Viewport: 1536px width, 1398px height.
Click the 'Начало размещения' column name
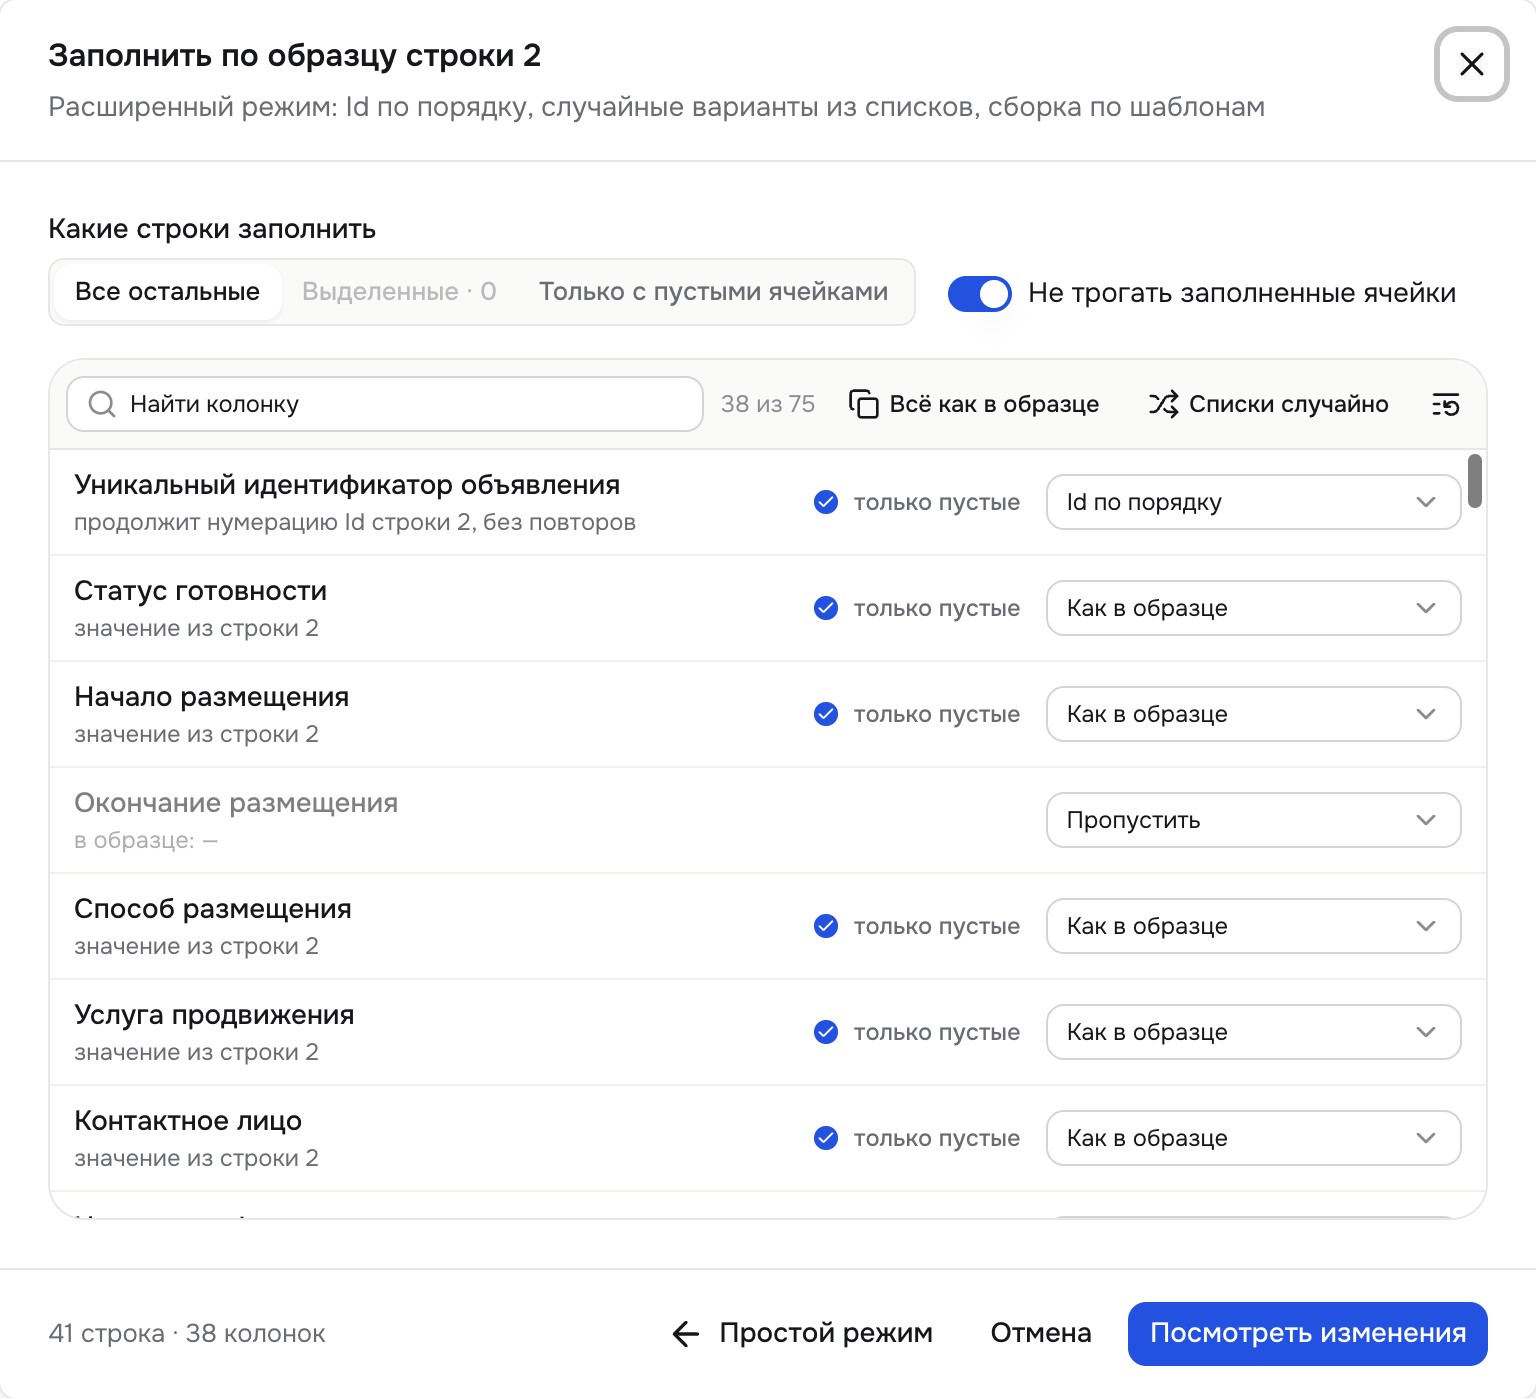tap(212, 697)
